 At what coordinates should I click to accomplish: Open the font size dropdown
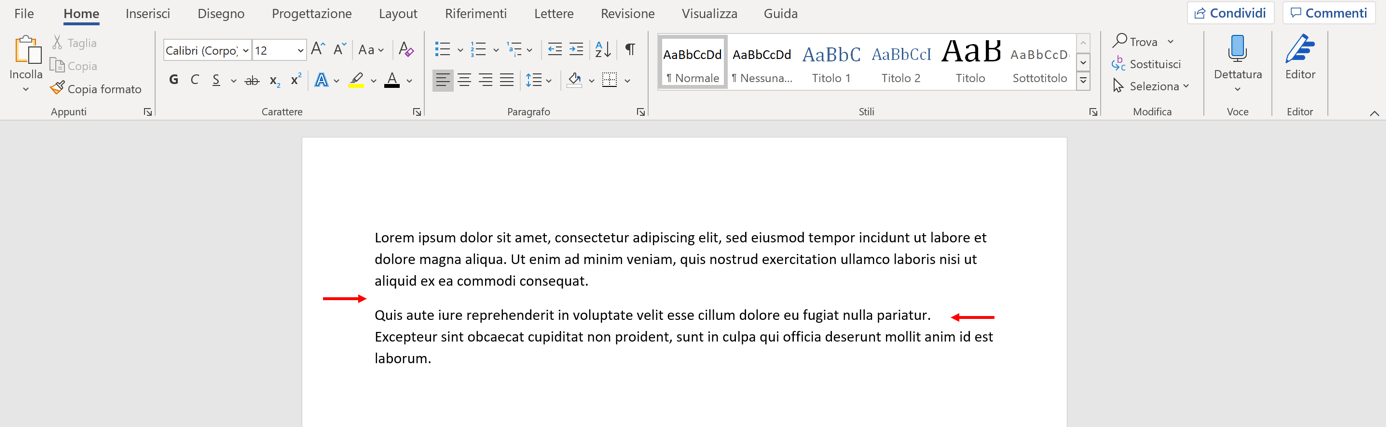coord(300,50)
